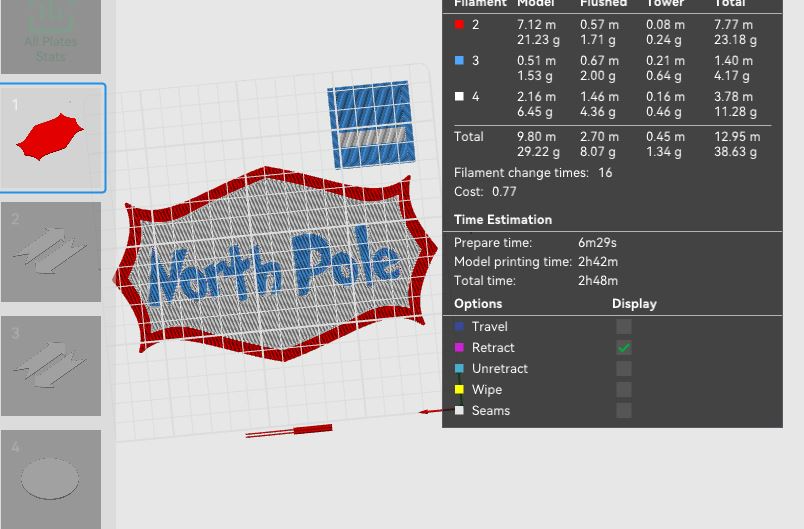Click the Unretract cyan legend icon

(x=459, y=368)
